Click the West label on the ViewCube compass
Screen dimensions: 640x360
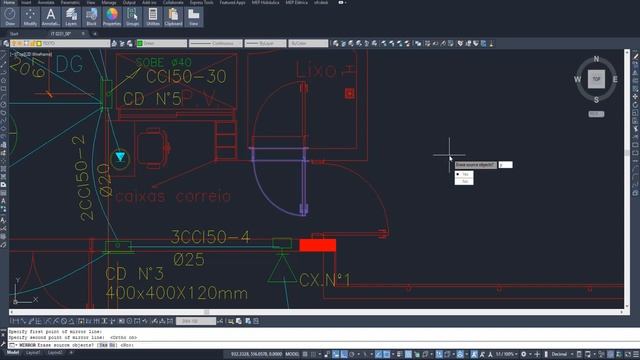578,79
